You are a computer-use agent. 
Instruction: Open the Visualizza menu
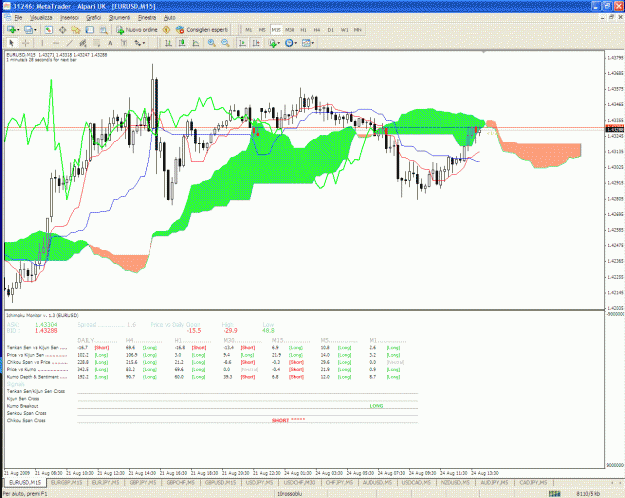coord(41,18)
